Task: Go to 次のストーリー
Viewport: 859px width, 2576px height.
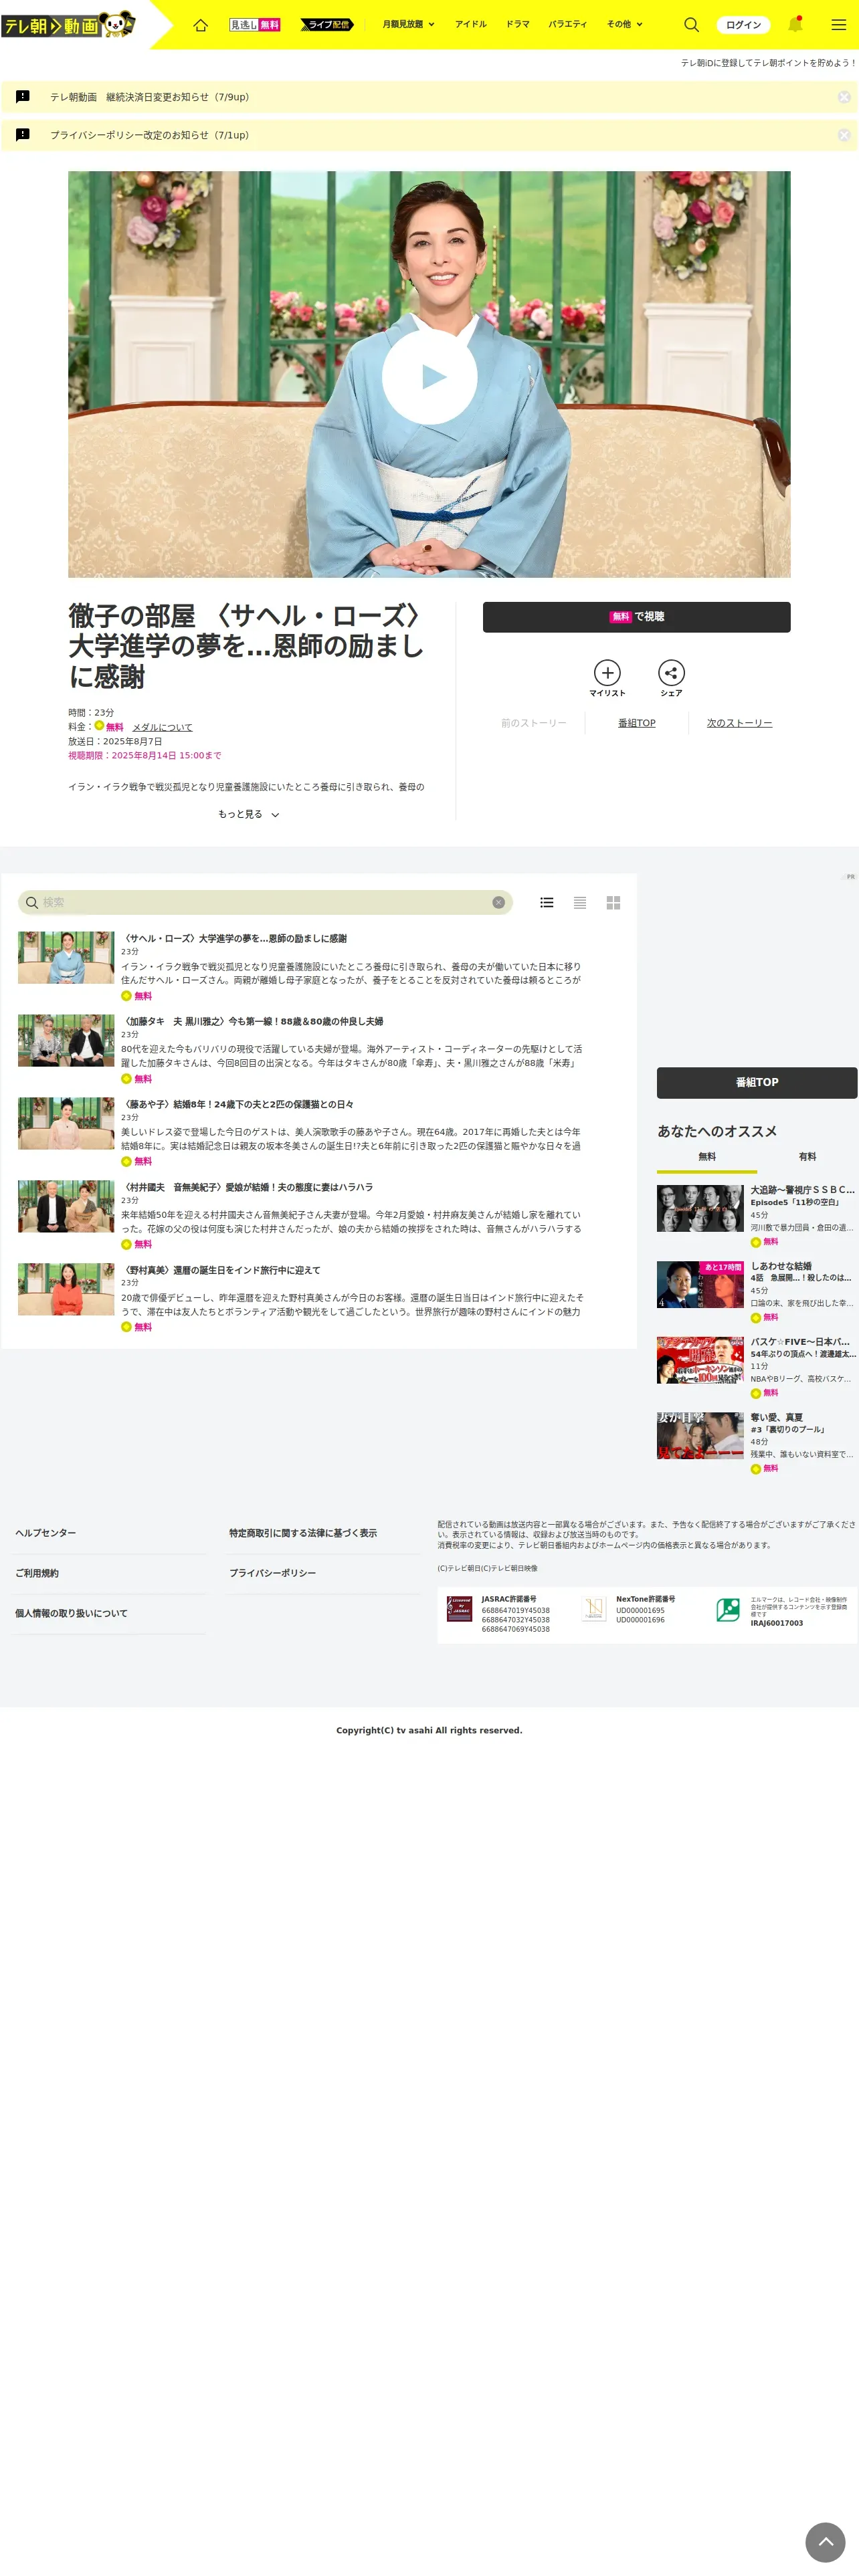Action: point(739,723)
